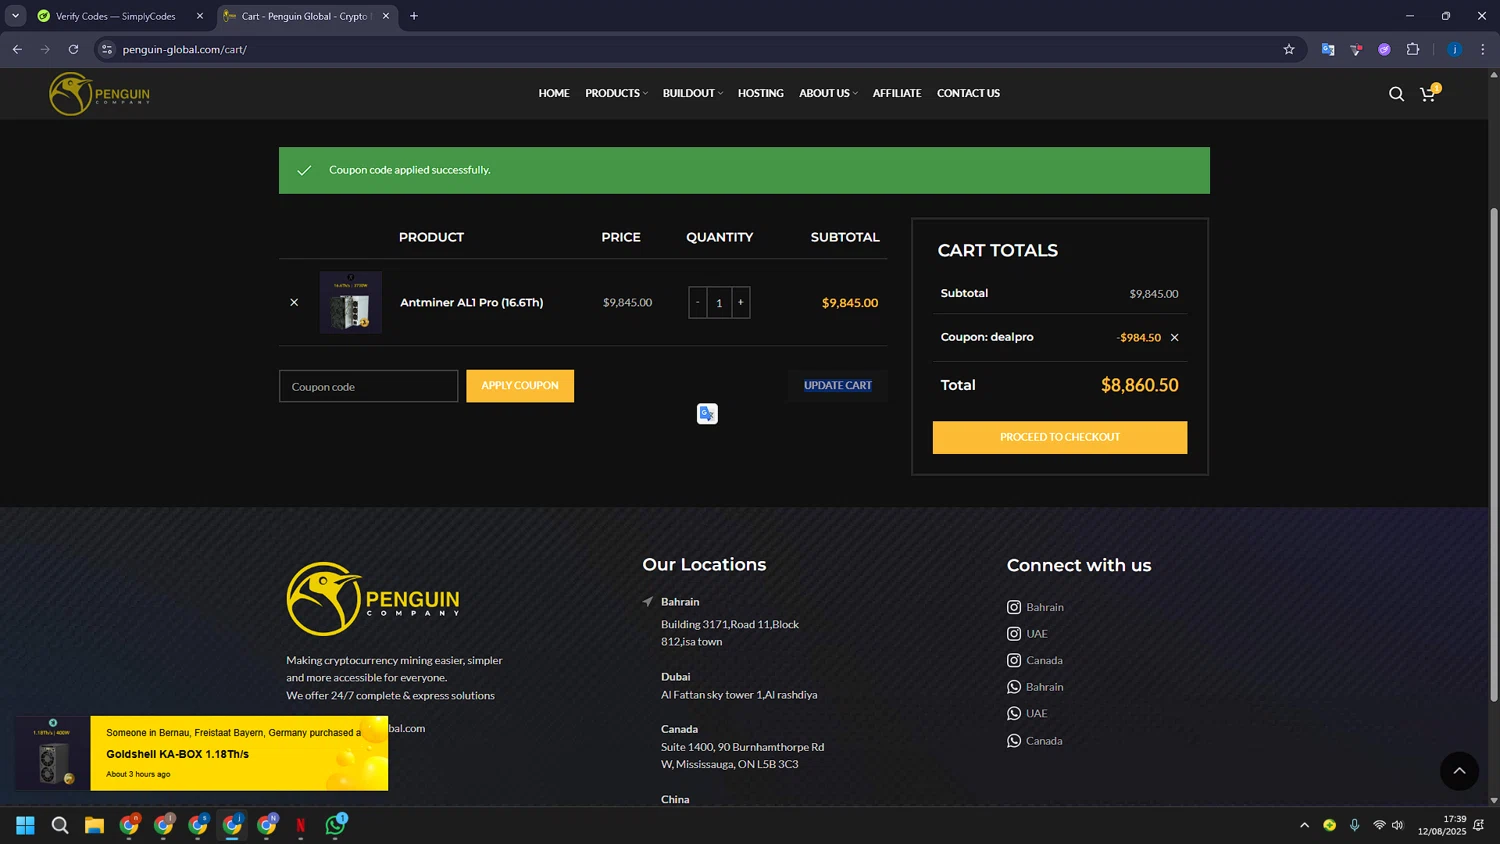Expand the About Us menu

click(828, 93)
